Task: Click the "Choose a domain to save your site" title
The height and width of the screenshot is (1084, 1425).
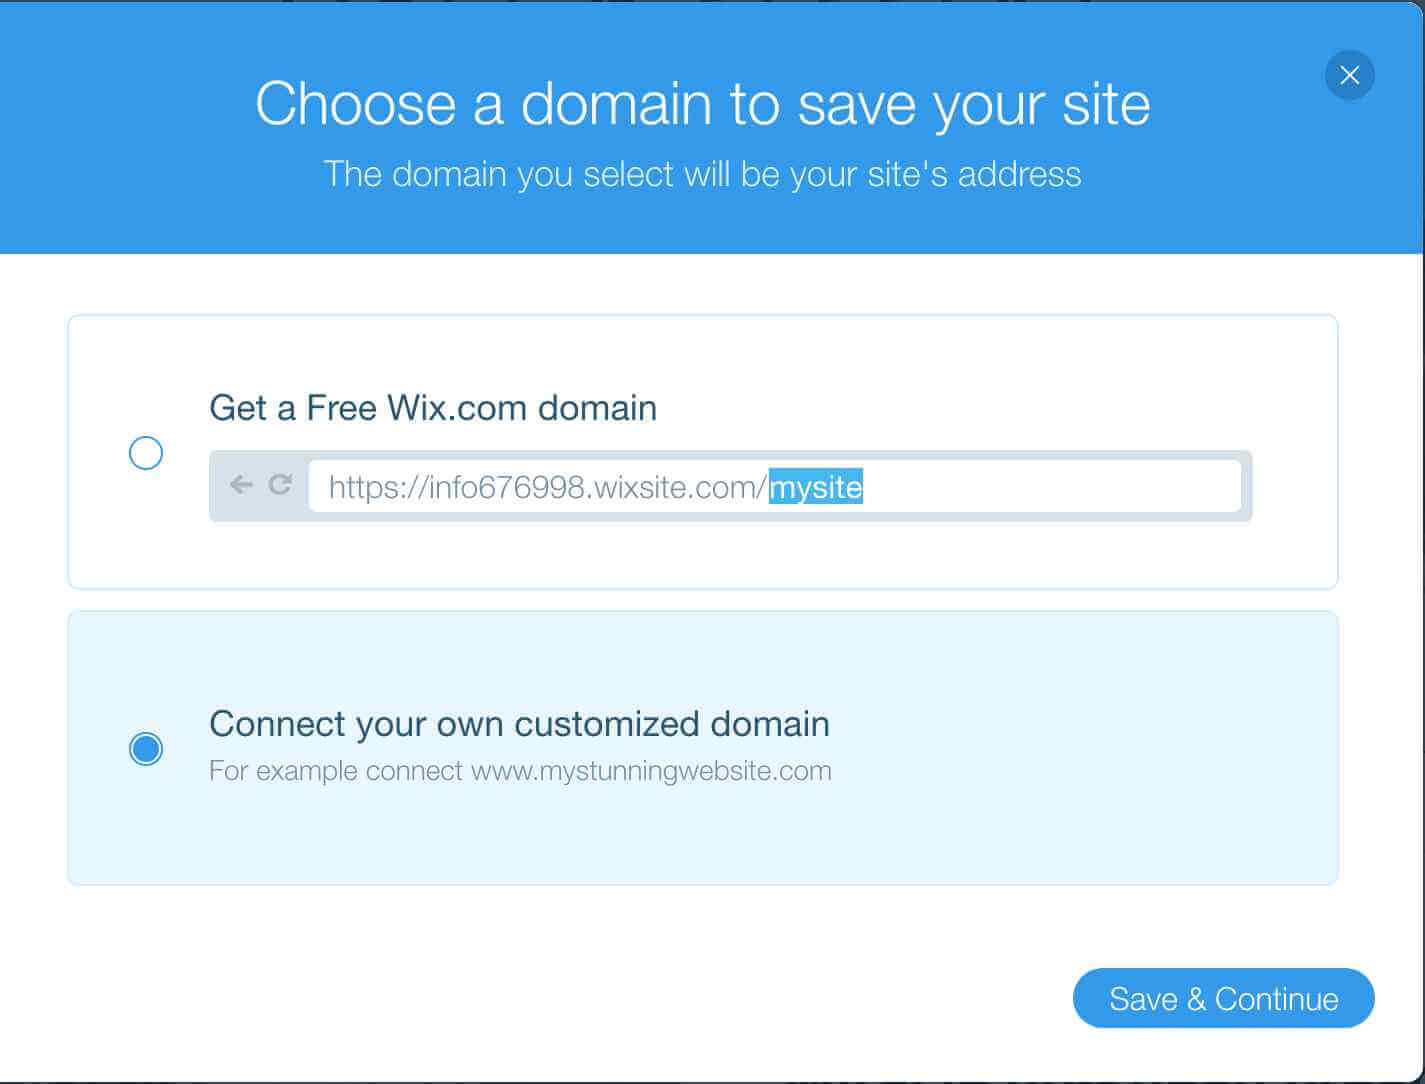Action: 703,103
